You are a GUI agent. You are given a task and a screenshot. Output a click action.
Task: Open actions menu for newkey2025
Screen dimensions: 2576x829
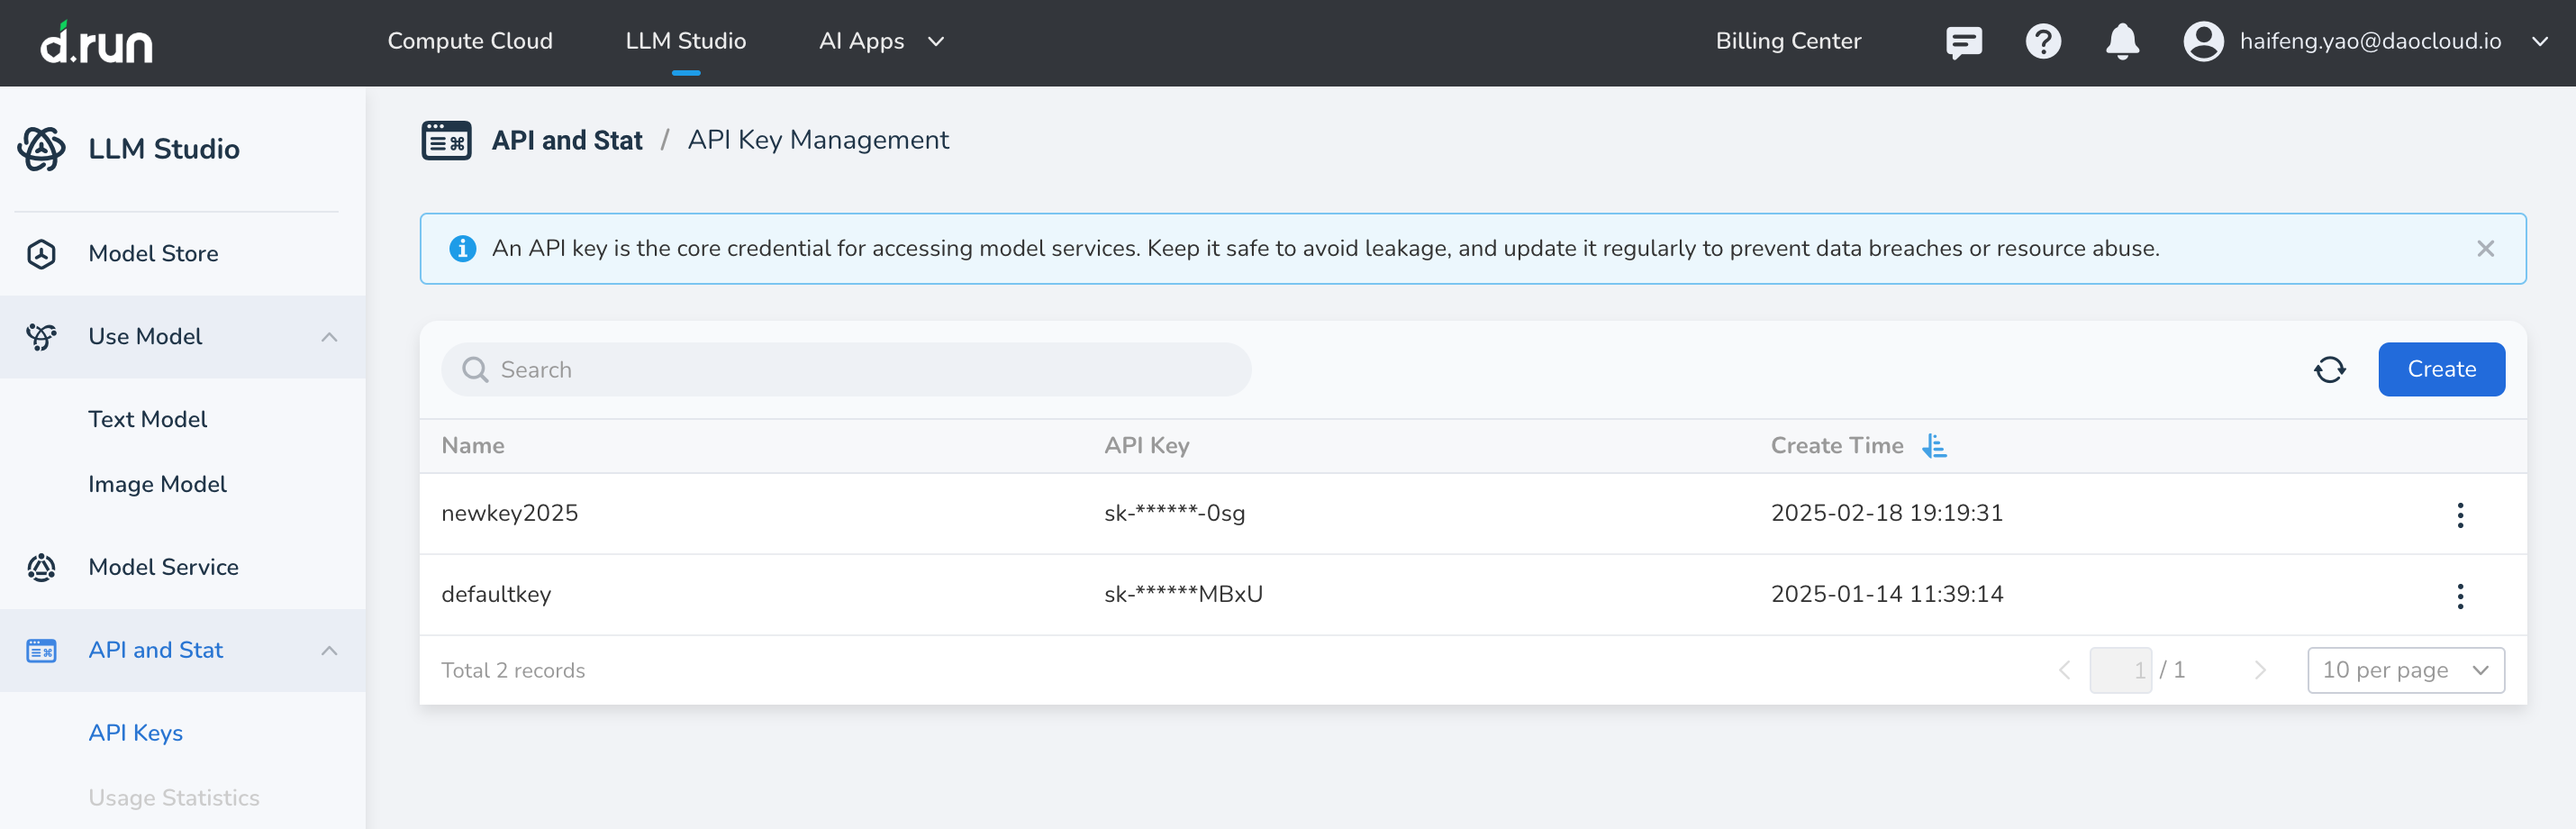2459,515
